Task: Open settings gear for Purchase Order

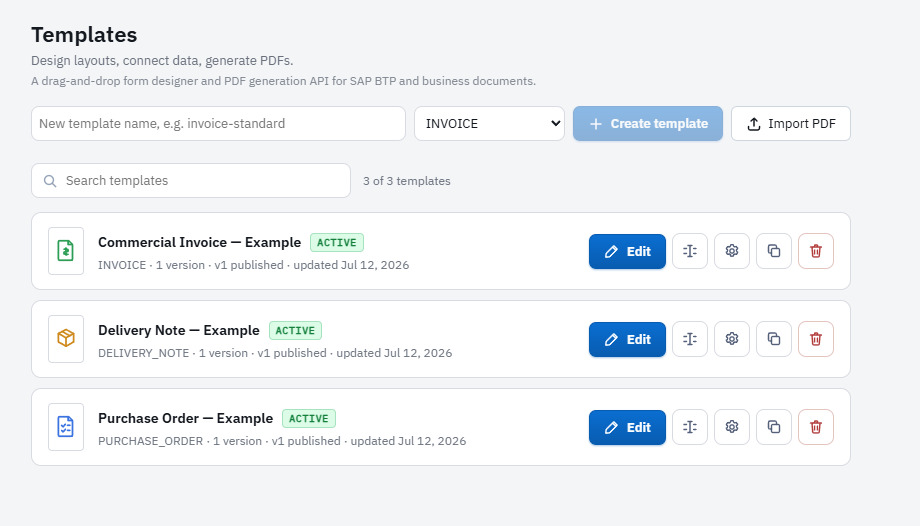Action: tap(732, 427)
